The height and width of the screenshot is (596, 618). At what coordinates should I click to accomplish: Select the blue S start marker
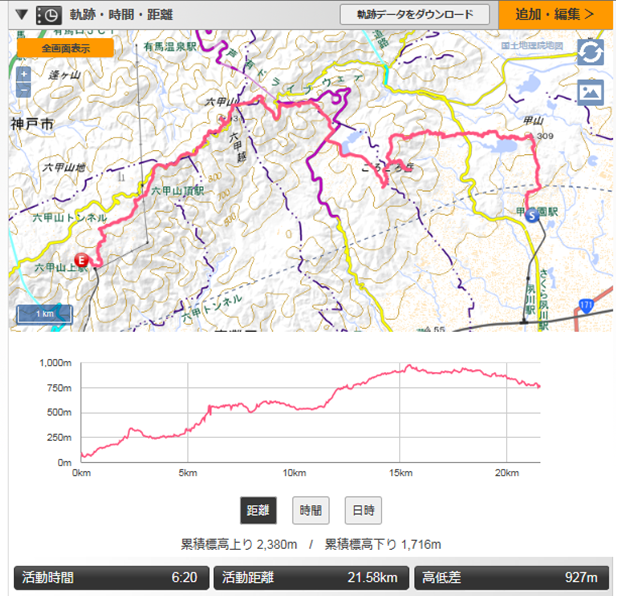coord(532,213)
